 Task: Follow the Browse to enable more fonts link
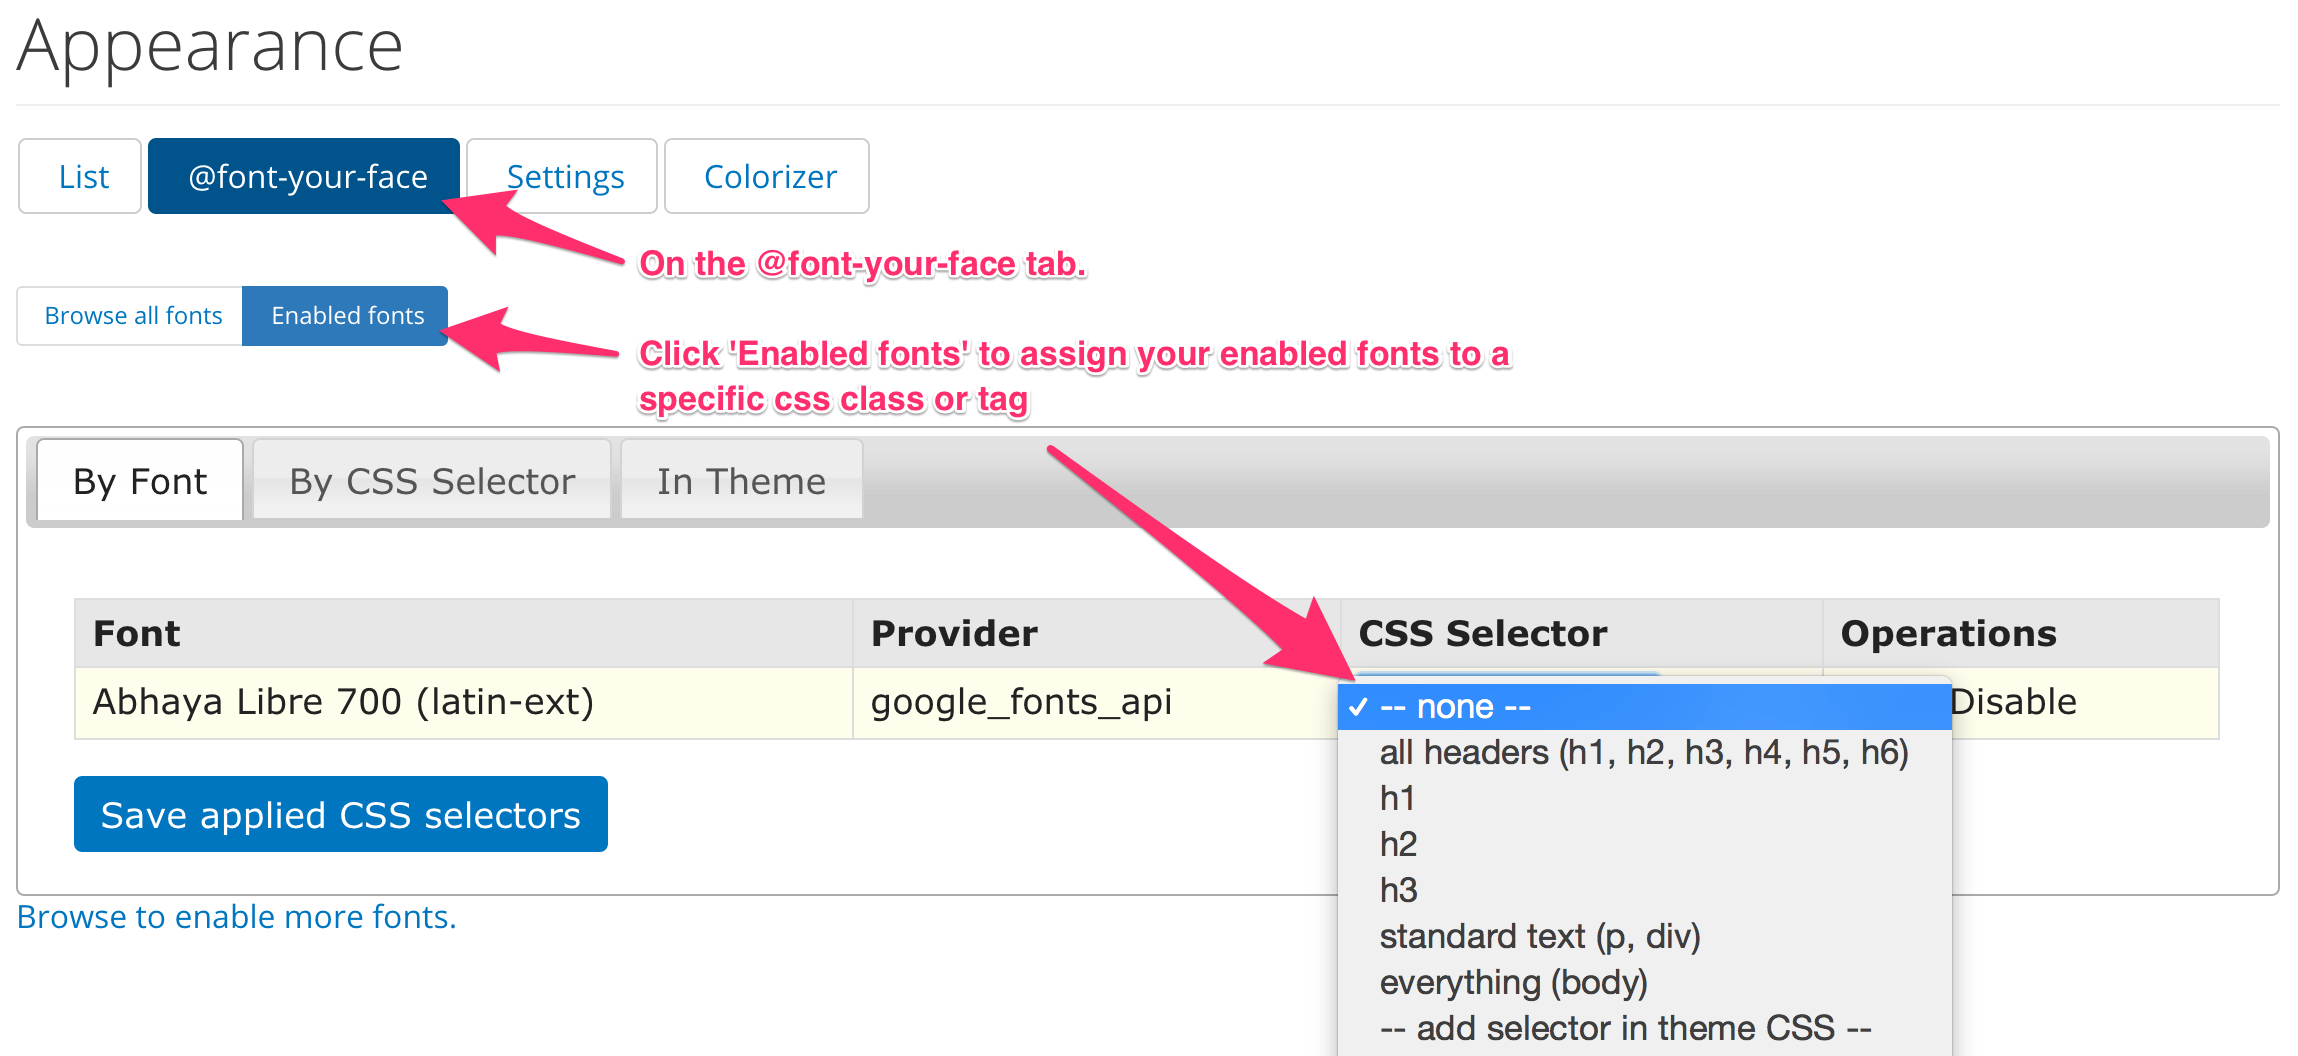point(237,917)
